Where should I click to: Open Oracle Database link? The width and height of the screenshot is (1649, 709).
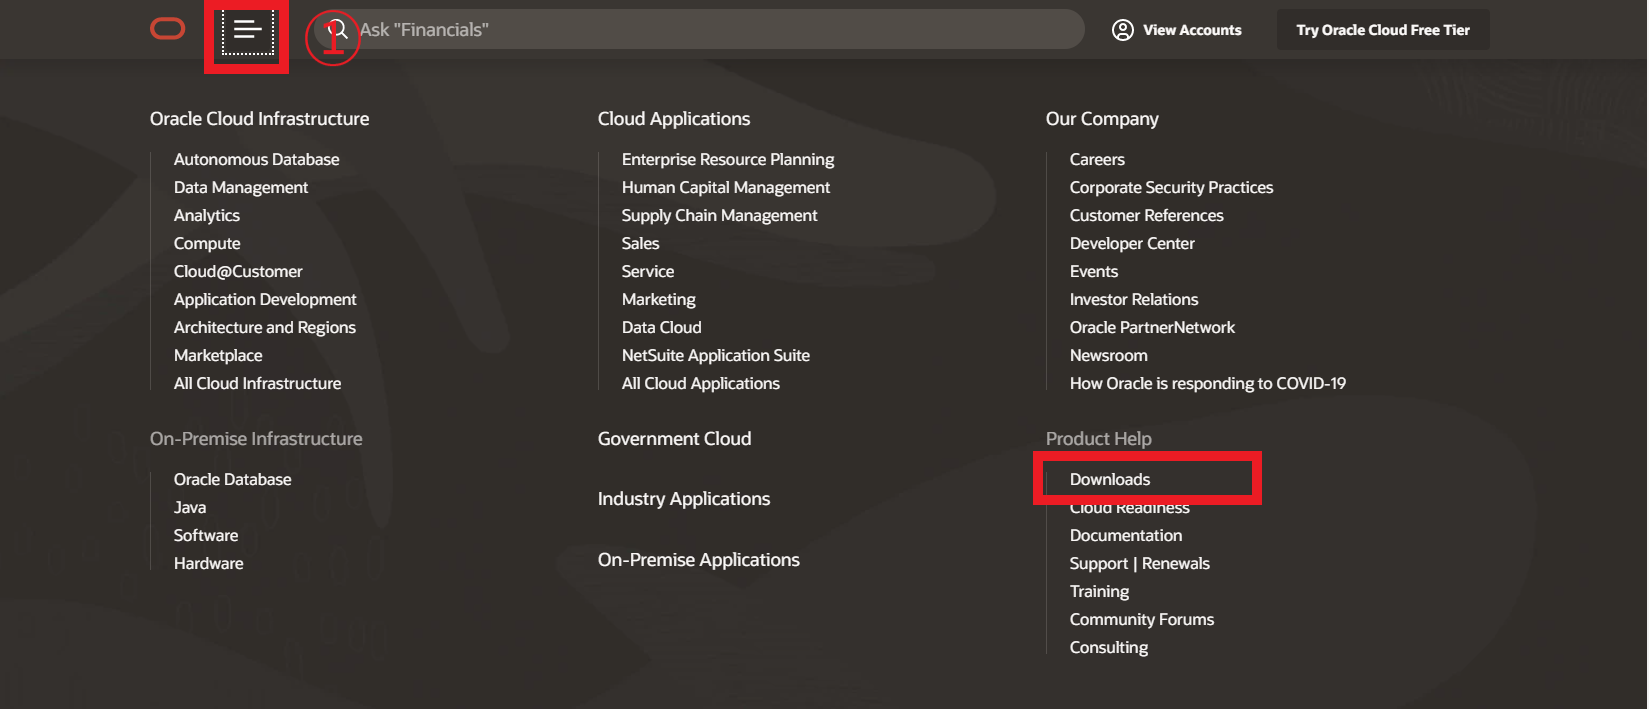(233, 479)
